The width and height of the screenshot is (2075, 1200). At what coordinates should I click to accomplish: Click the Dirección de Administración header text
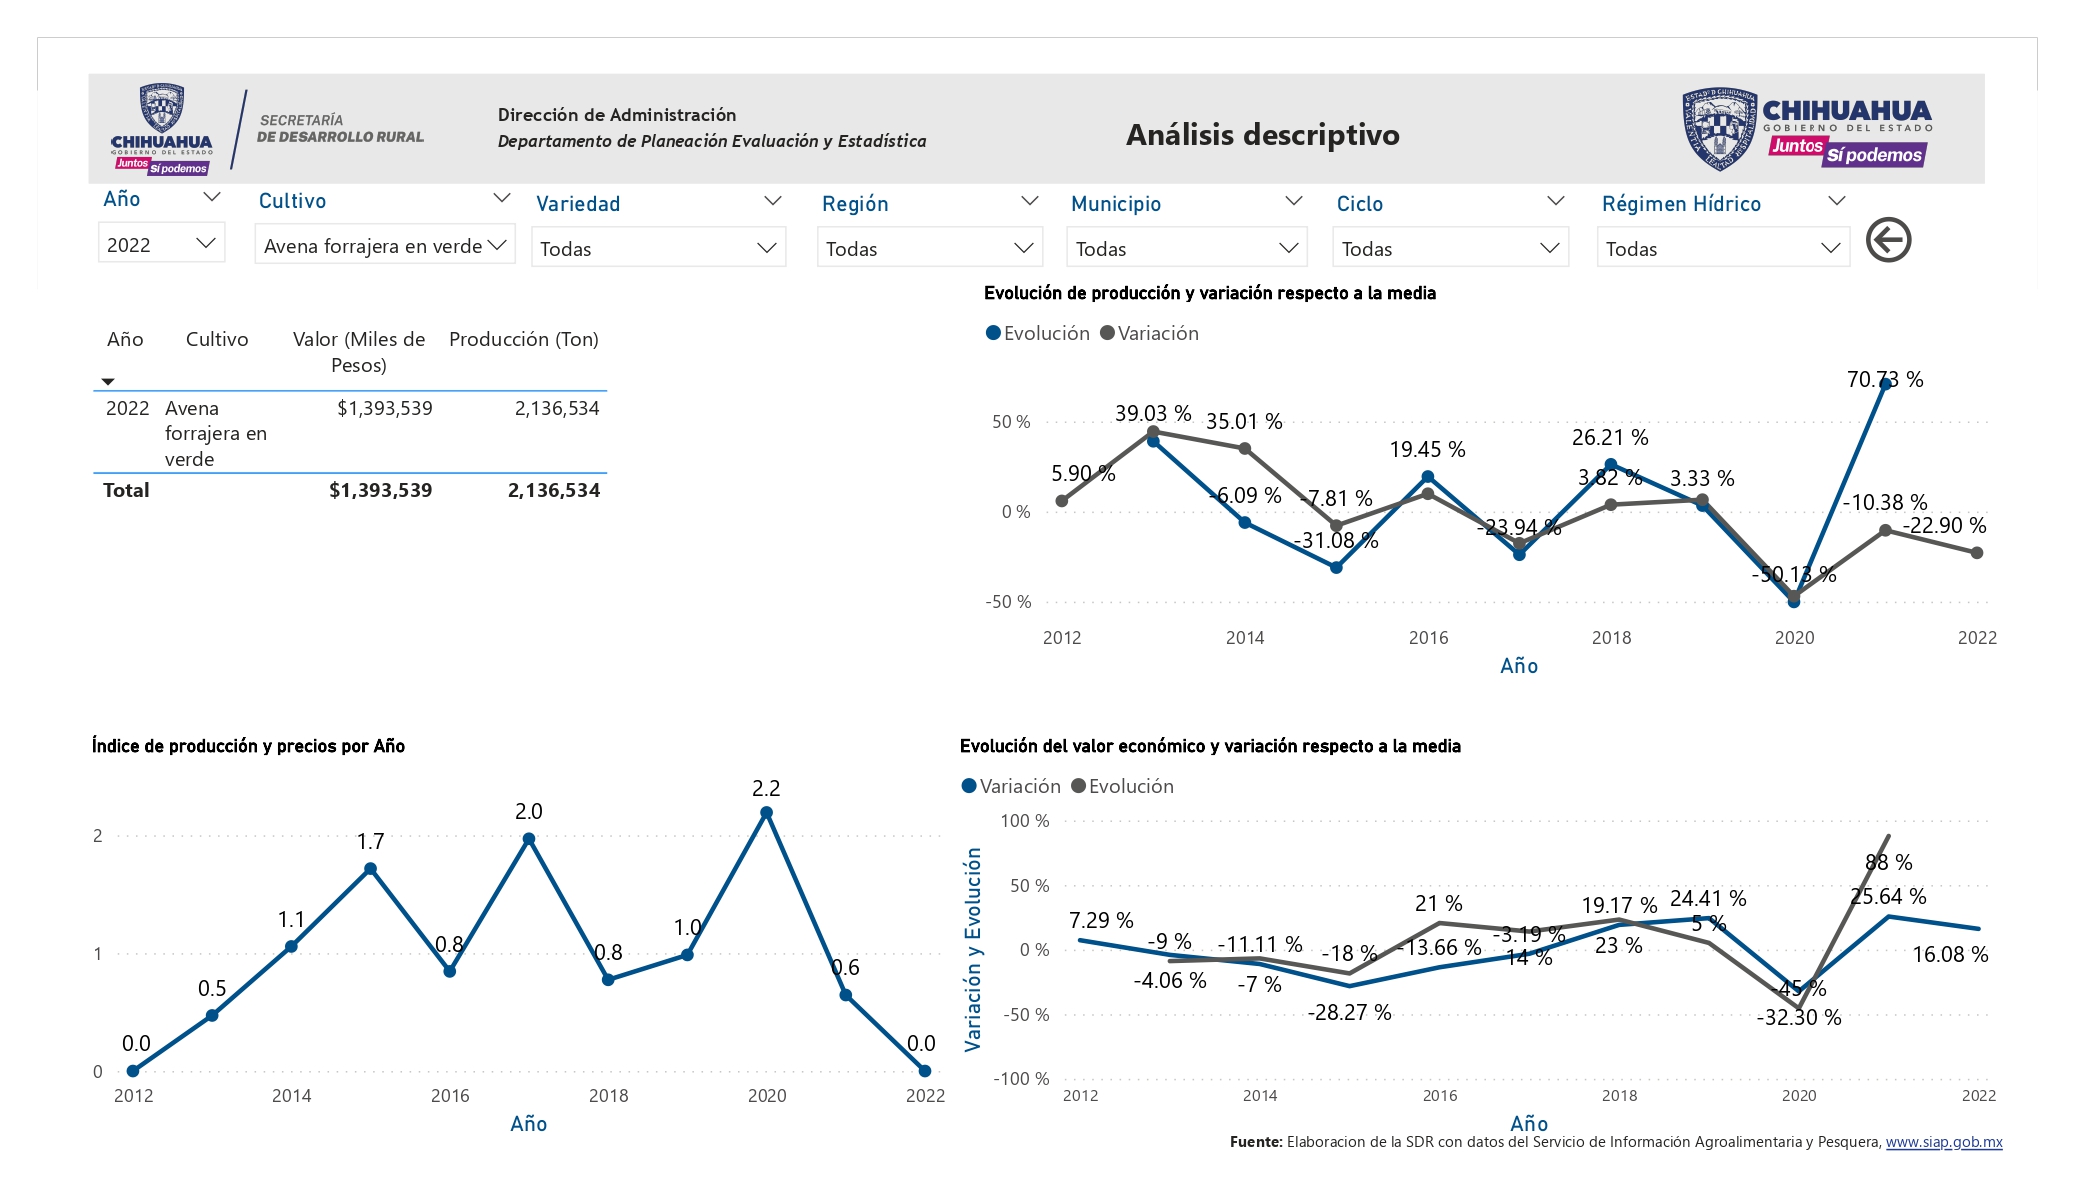(617, 115)
